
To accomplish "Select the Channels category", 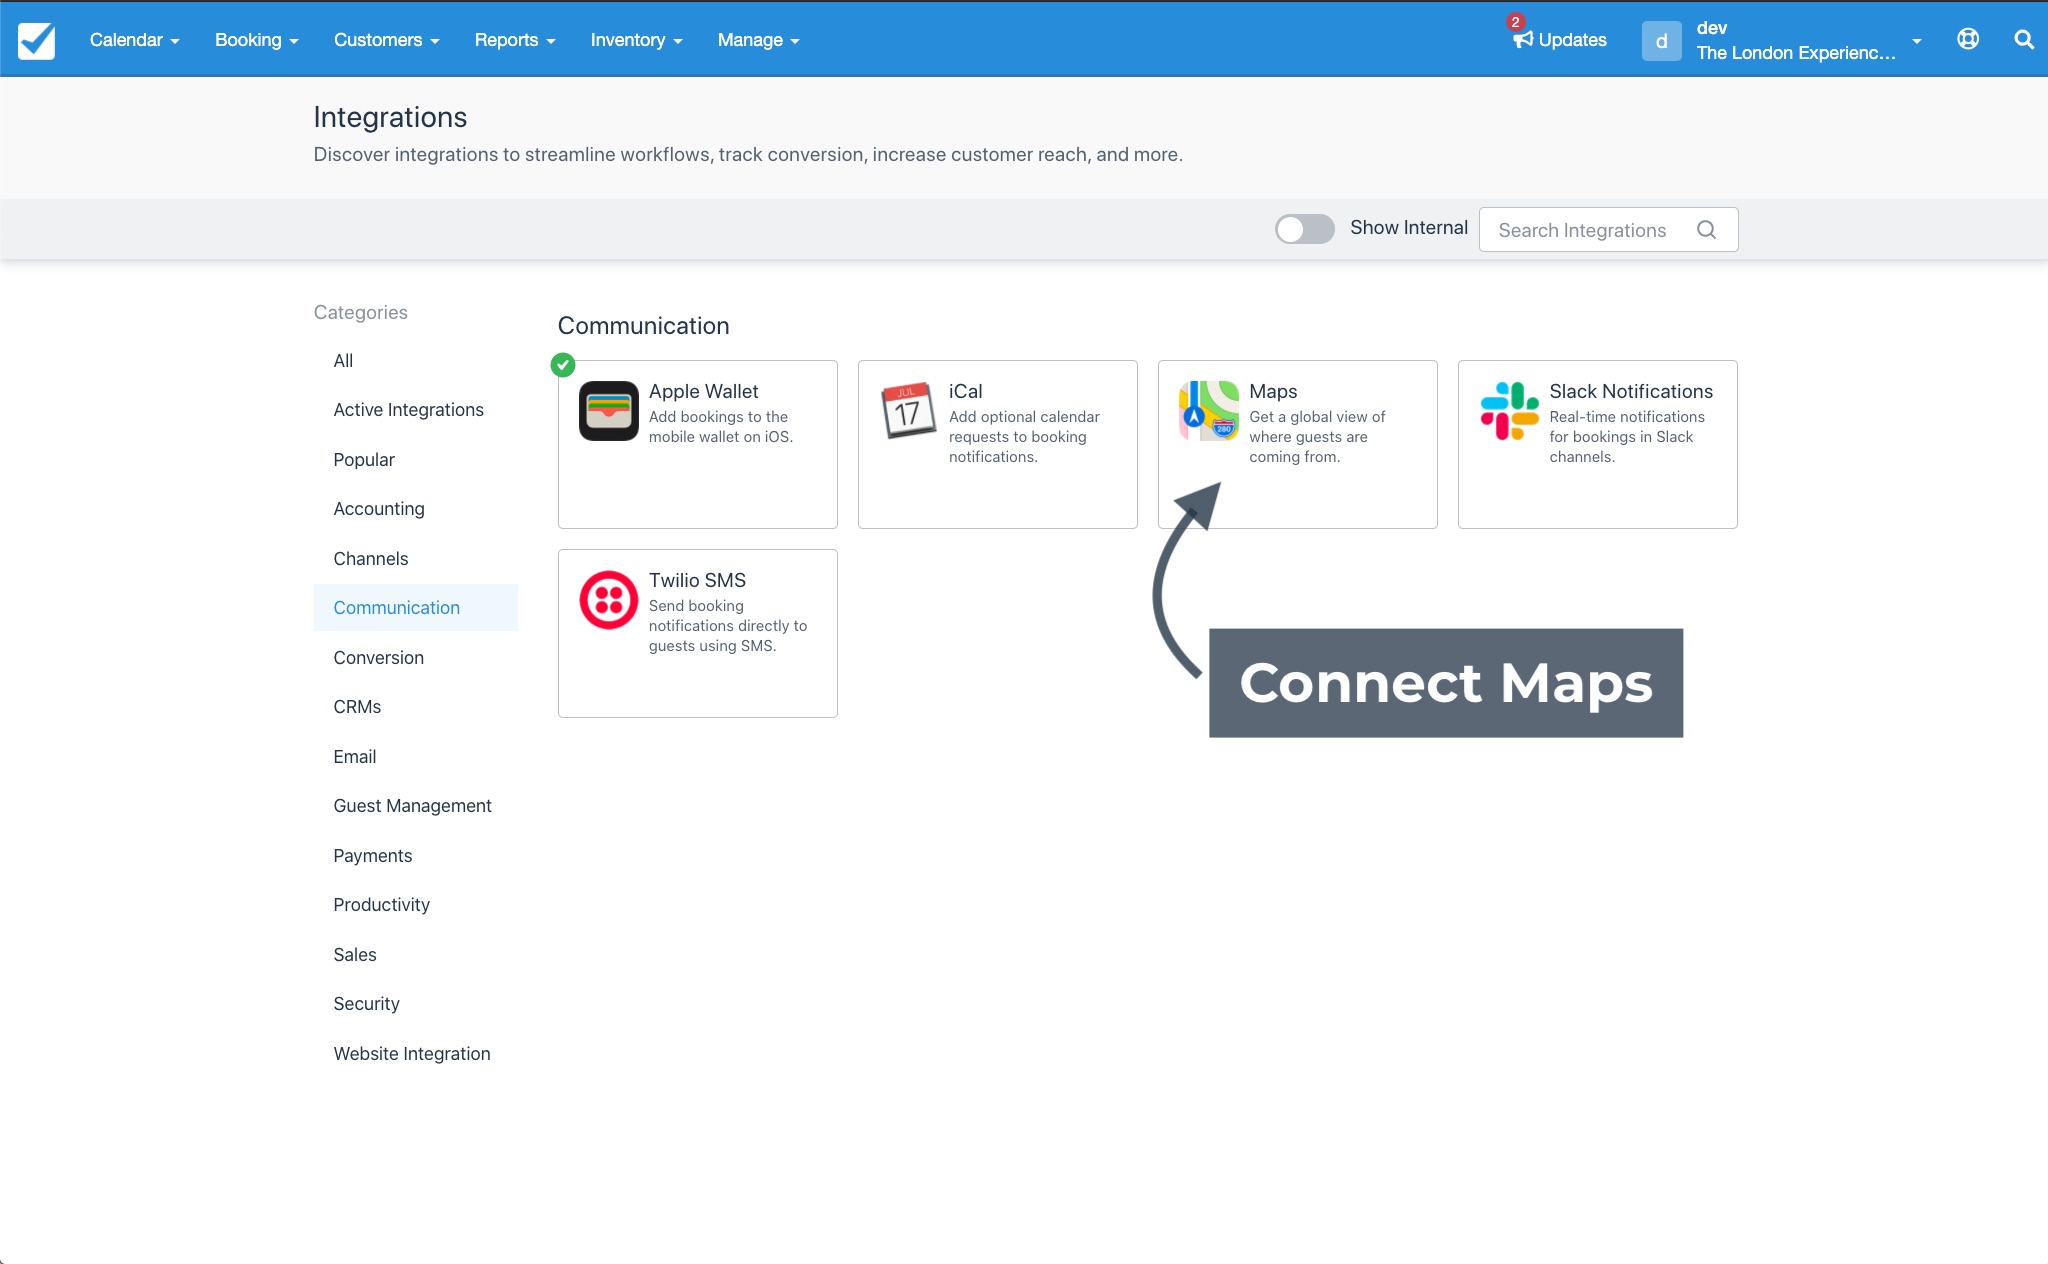I will pos(371,559).
